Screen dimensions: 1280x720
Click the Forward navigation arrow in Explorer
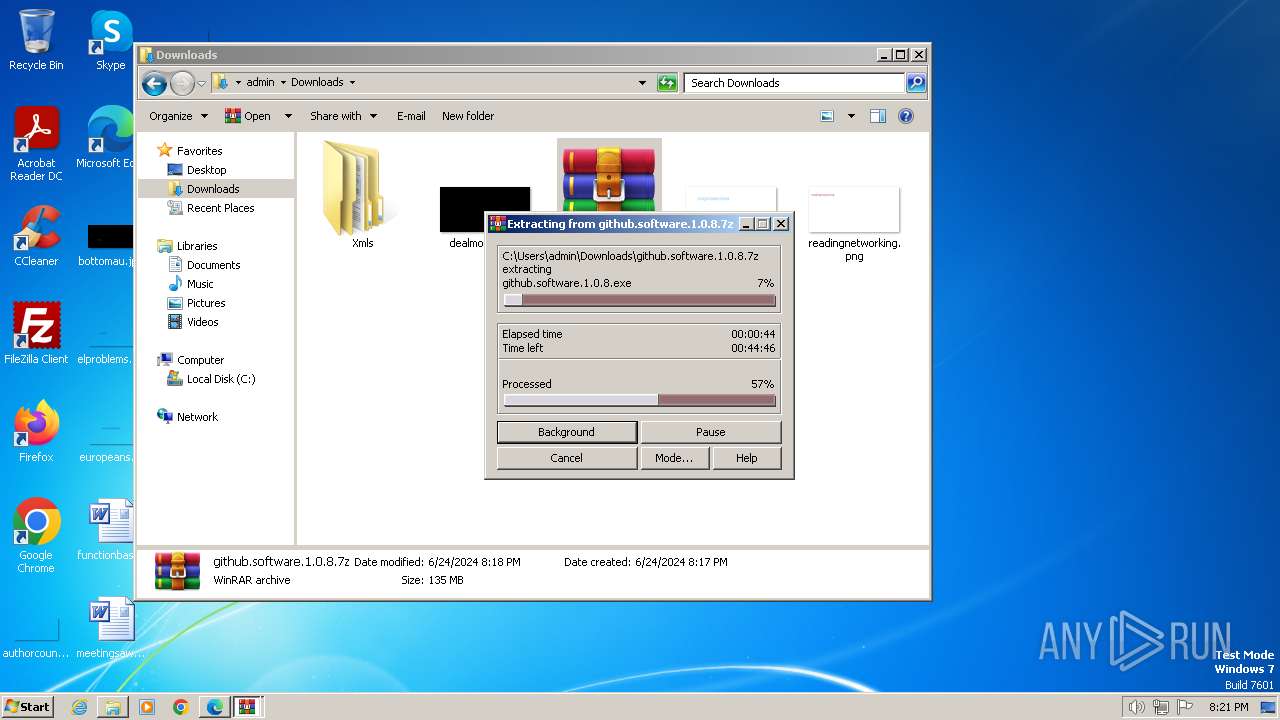click(x=182, y=83)
